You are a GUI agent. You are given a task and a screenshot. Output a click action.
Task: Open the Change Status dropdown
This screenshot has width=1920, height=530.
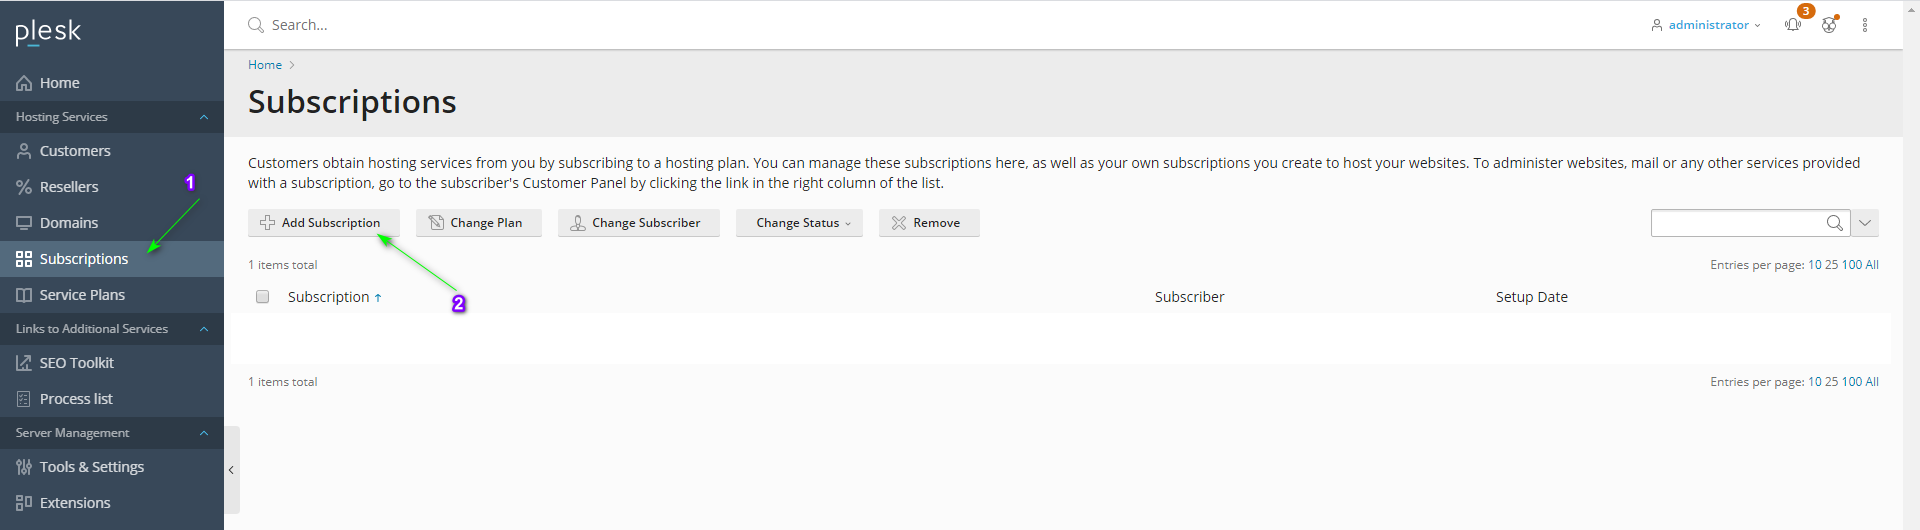[799, 223]
